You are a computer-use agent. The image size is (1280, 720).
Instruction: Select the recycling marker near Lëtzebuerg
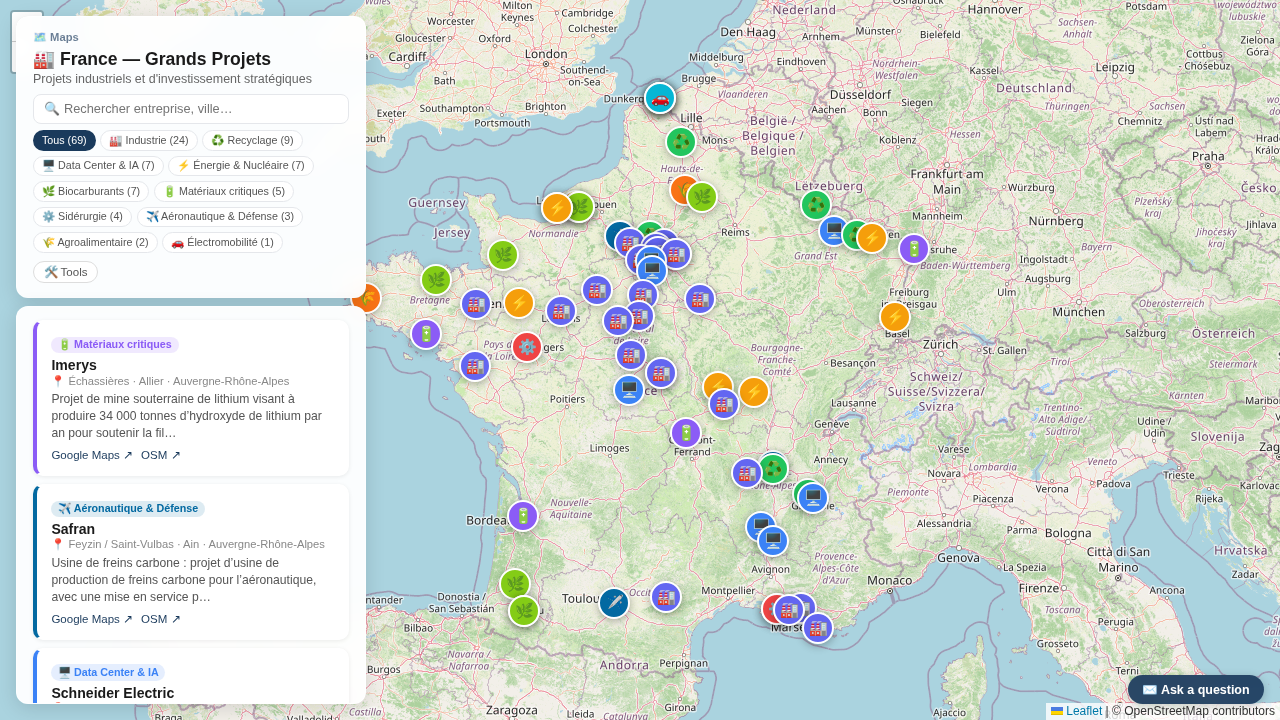tap(816, 205)
